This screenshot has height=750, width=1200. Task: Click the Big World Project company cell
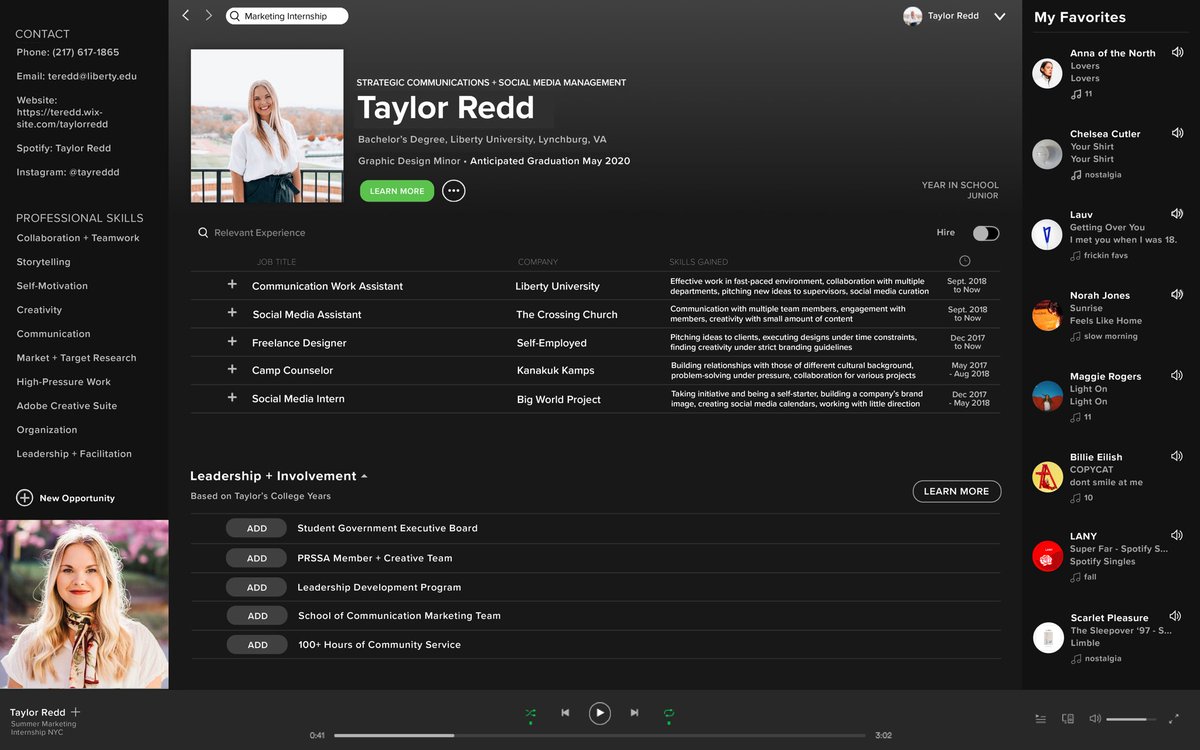click(558, 399)
